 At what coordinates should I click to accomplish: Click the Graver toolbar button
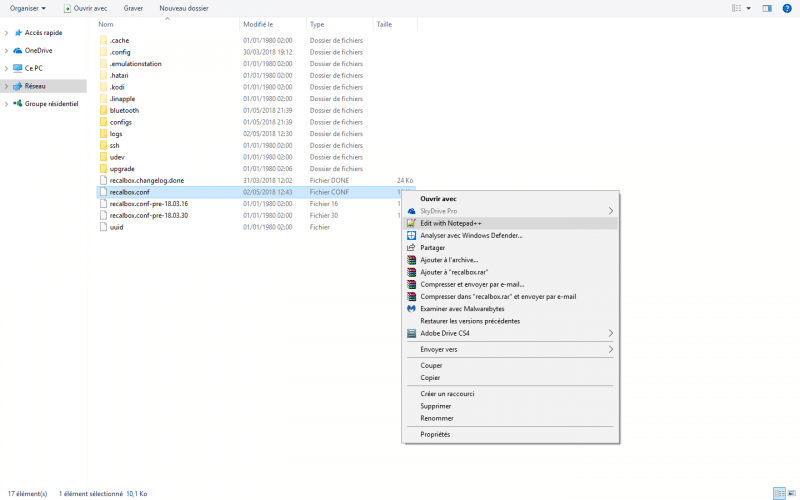click(133, 8)
